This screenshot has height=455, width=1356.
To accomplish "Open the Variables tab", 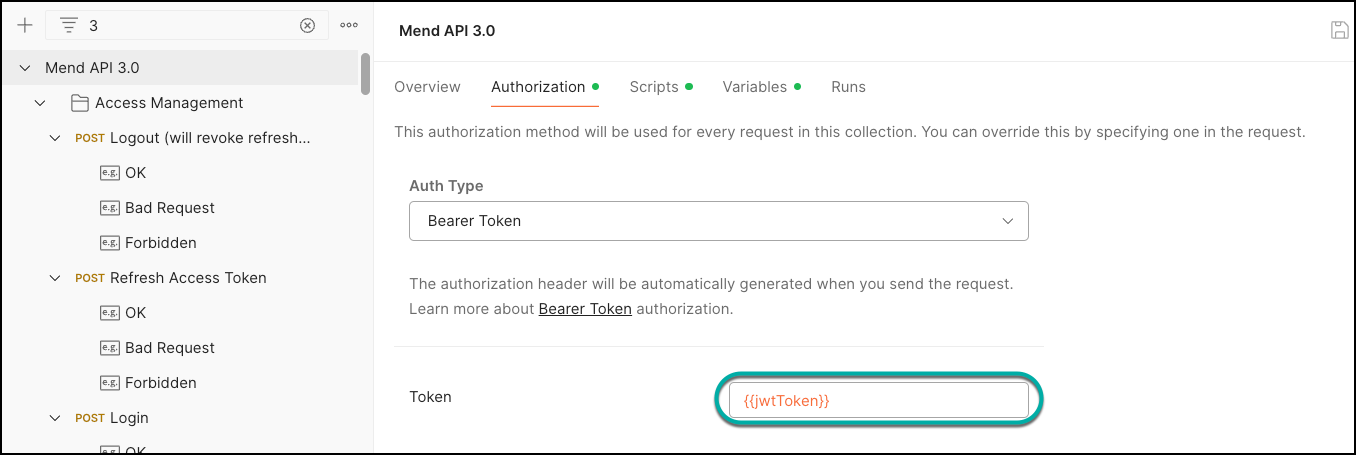I will pos(754,87).
